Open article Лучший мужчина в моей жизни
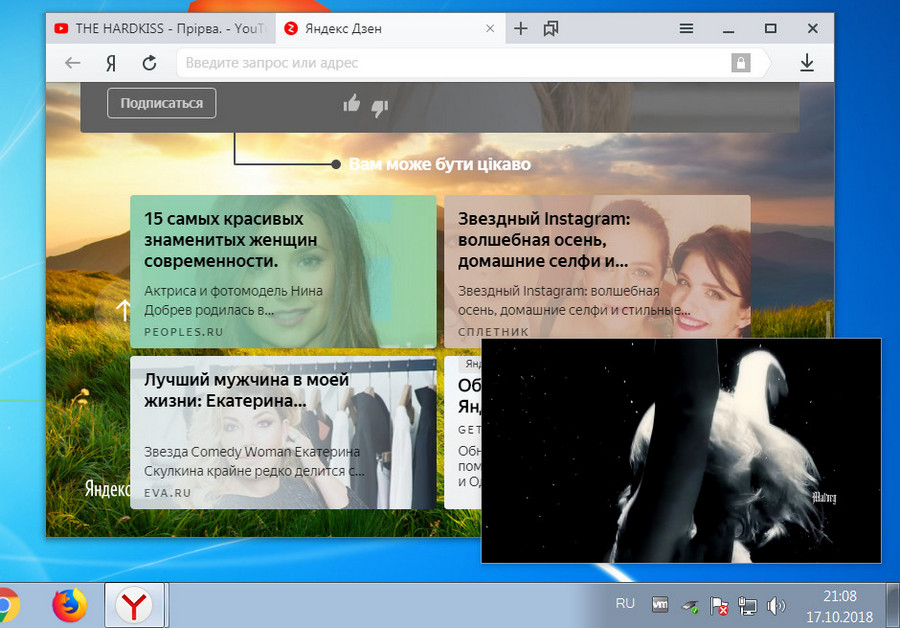Screen dimensions: 900x628 (283, 433)
